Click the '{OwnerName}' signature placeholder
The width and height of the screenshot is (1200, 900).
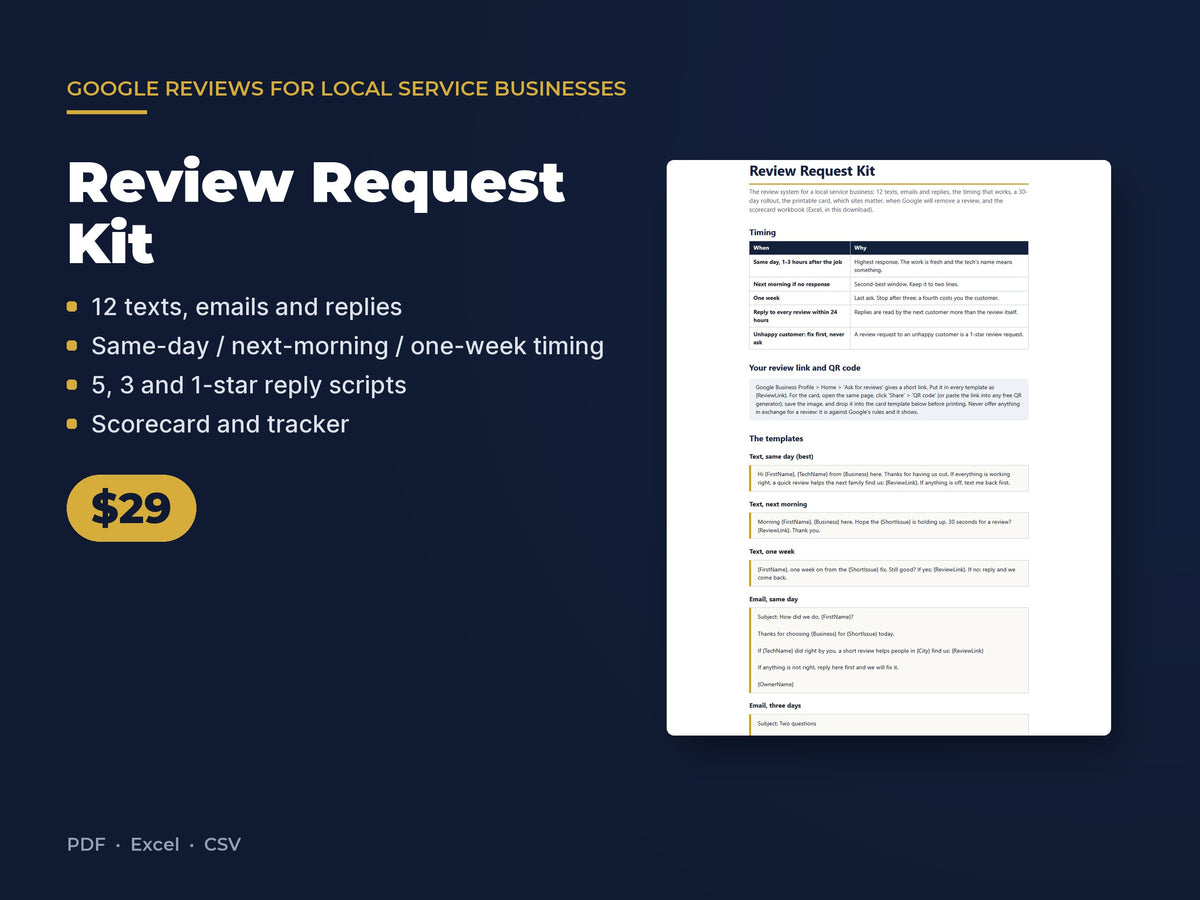click(x=776, y=684)
